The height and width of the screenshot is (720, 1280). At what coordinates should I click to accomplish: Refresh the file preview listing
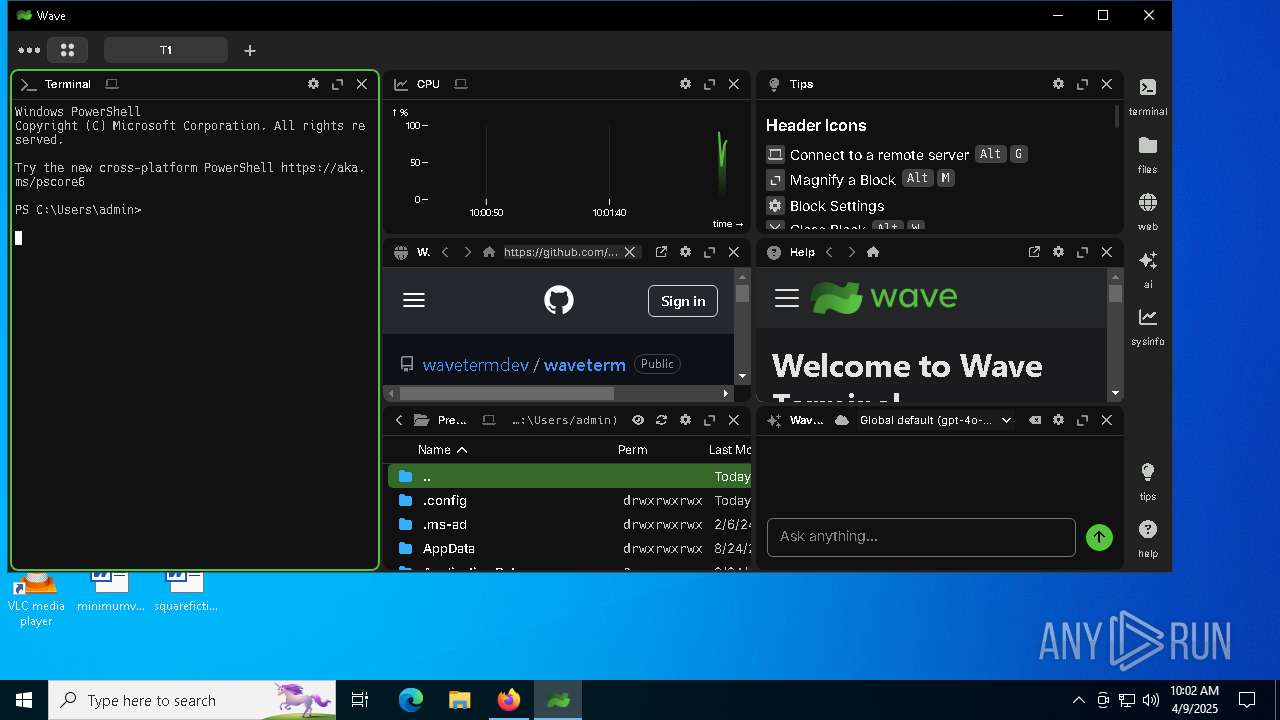(661, 420)
